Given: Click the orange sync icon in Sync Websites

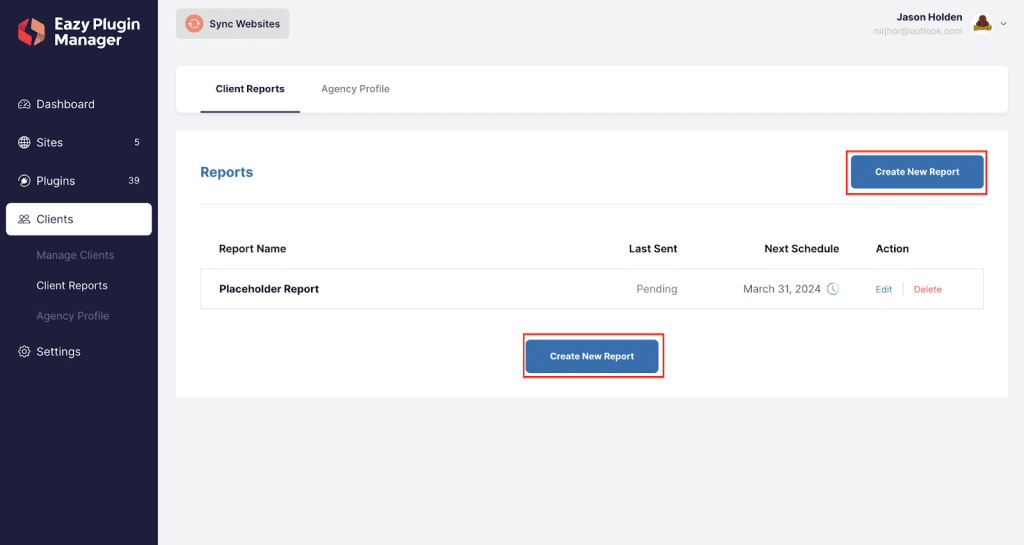Looking at the screenshot, I should [x=194, y=23].
